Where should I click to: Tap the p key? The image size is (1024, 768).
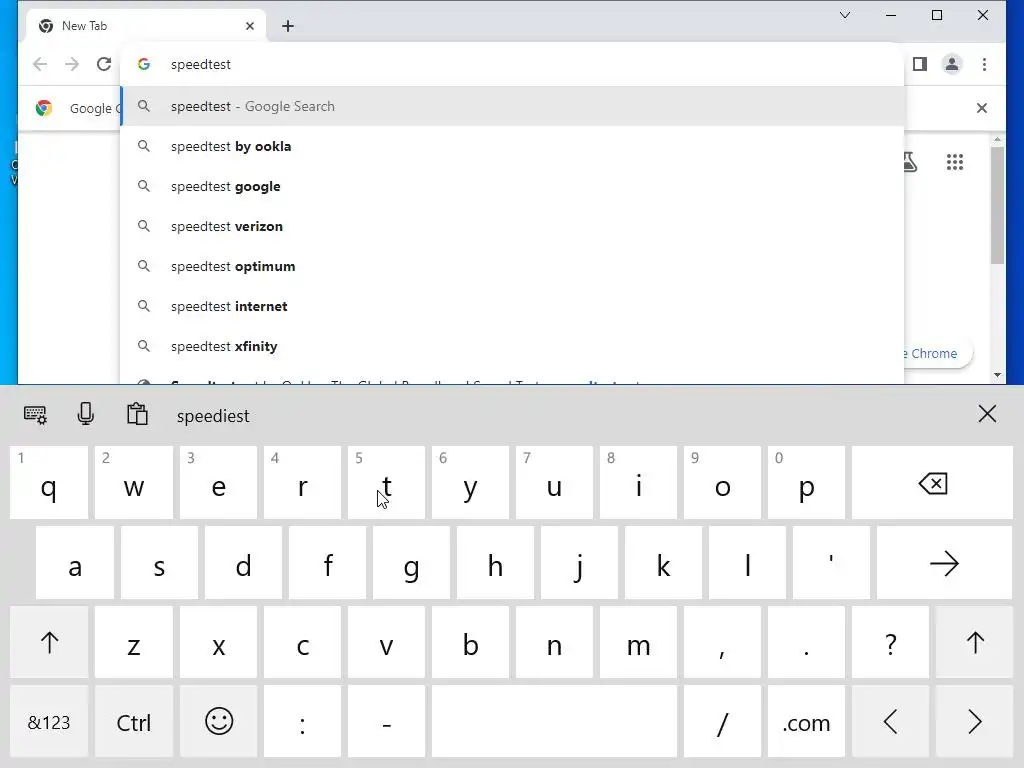pos(807,483)
